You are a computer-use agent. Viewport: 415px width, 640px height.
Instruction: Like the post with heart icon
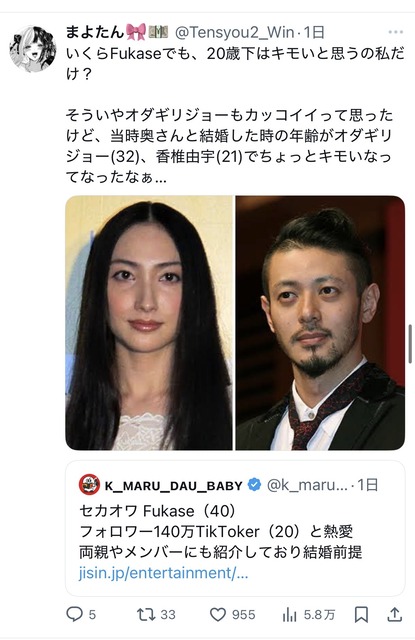point(217,614)
